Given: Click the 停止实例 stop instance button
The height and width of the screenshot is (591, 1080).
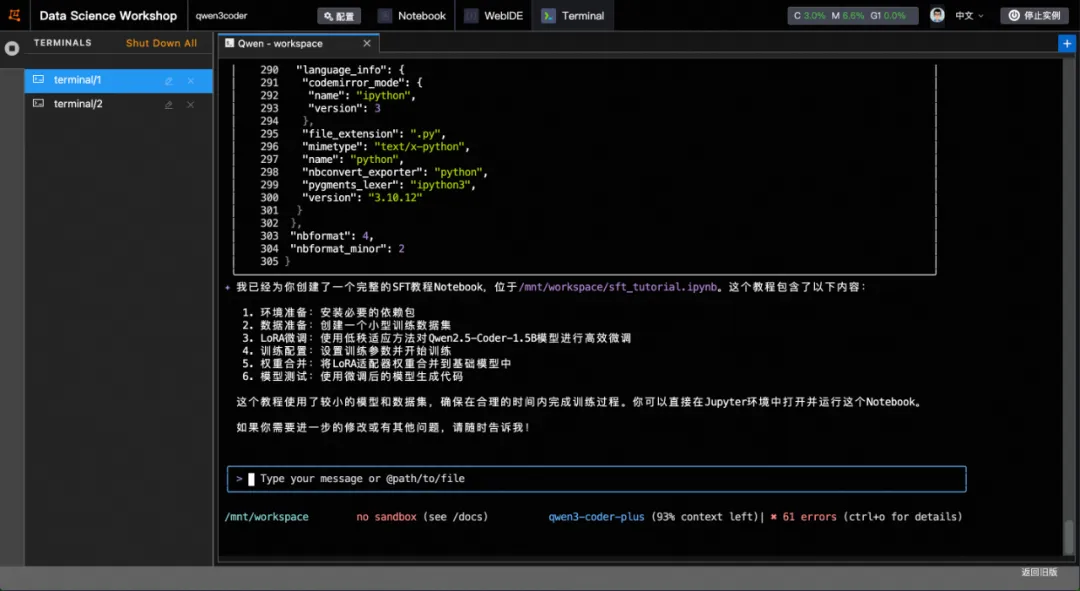Looking at the screenshot, I should (1035, 16).
